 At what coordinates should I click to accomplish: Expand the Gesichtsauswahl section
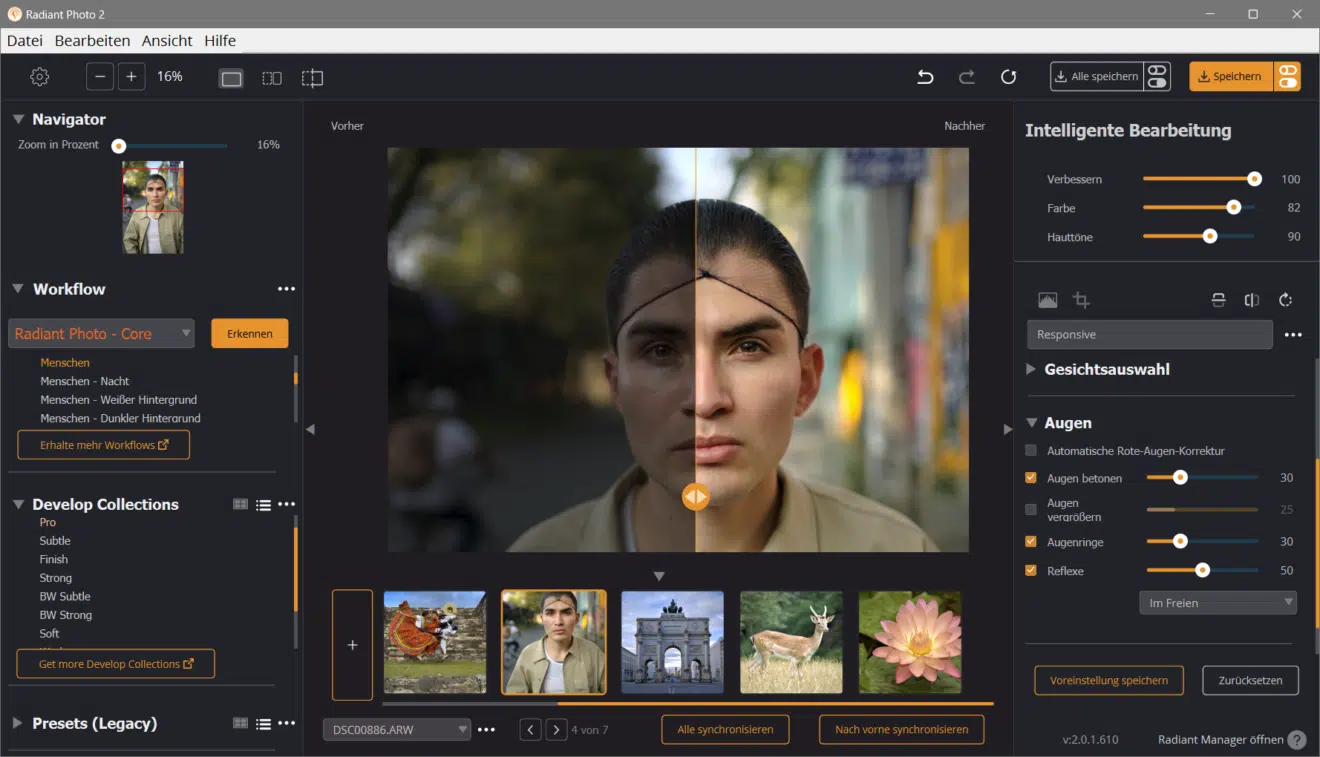[1030, 369]
